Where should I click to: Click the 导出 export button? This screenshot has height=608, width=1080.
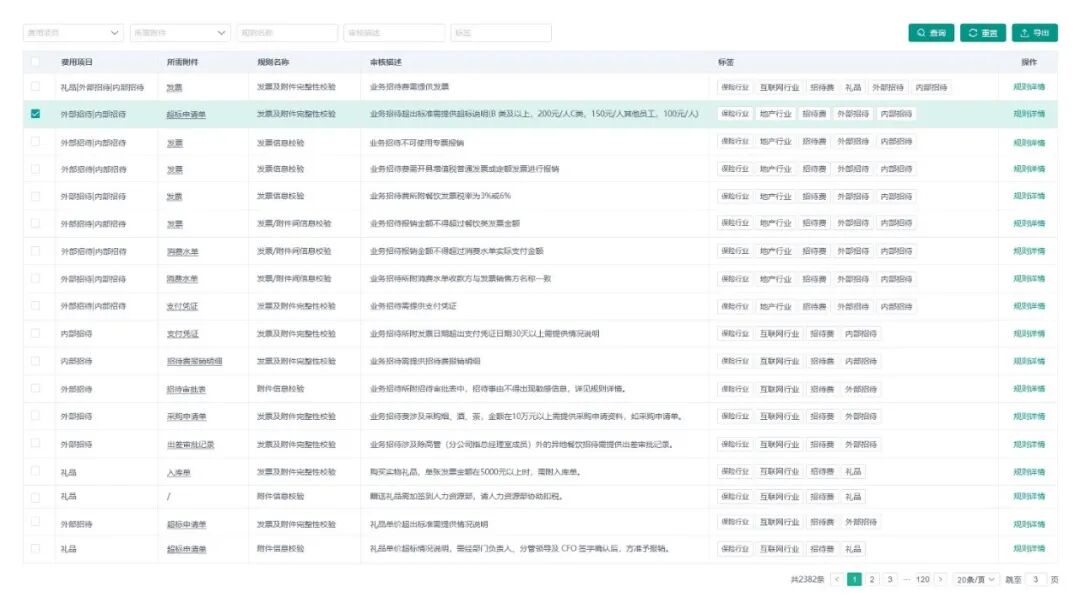tap(1035, 32)
